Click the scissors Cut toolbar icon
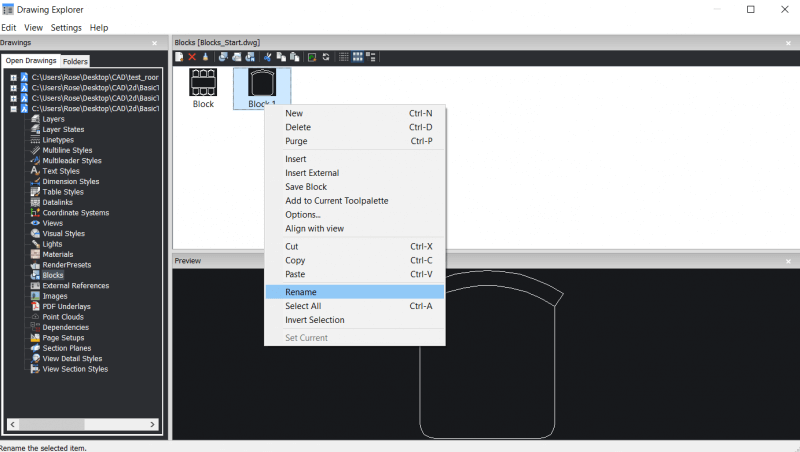This screenshot has width=800, height=452. click(x=267, y=57)
